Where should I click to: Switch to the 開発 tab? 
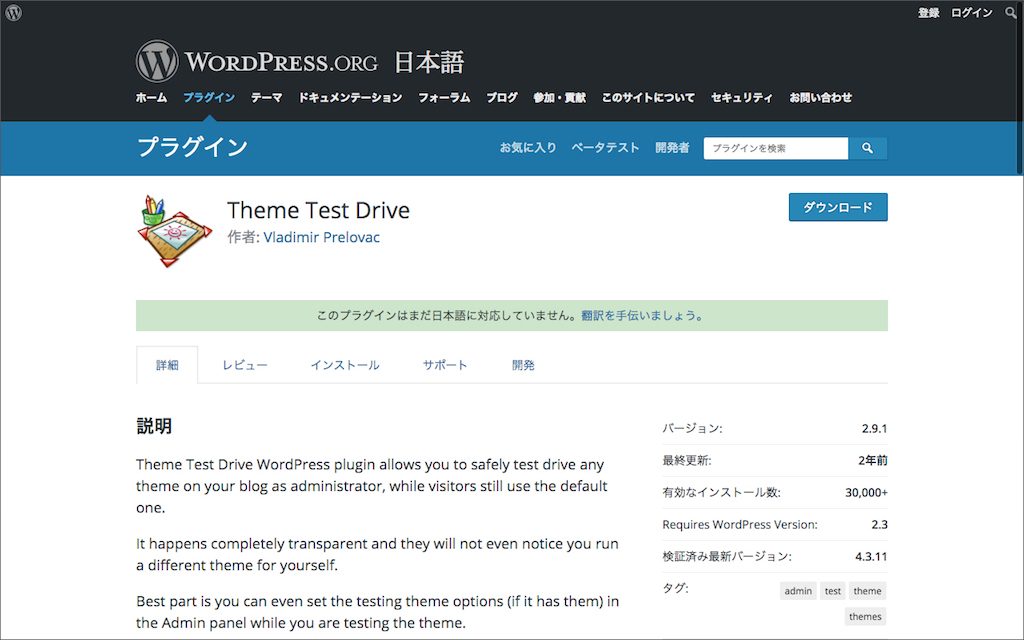[523, 365]
